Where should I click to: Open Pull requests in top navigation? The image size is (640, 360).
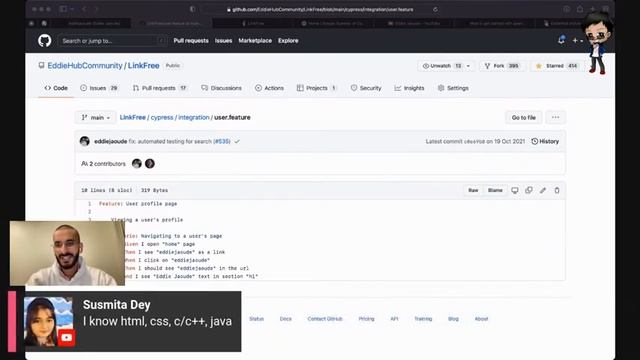(x=191, y=41)
